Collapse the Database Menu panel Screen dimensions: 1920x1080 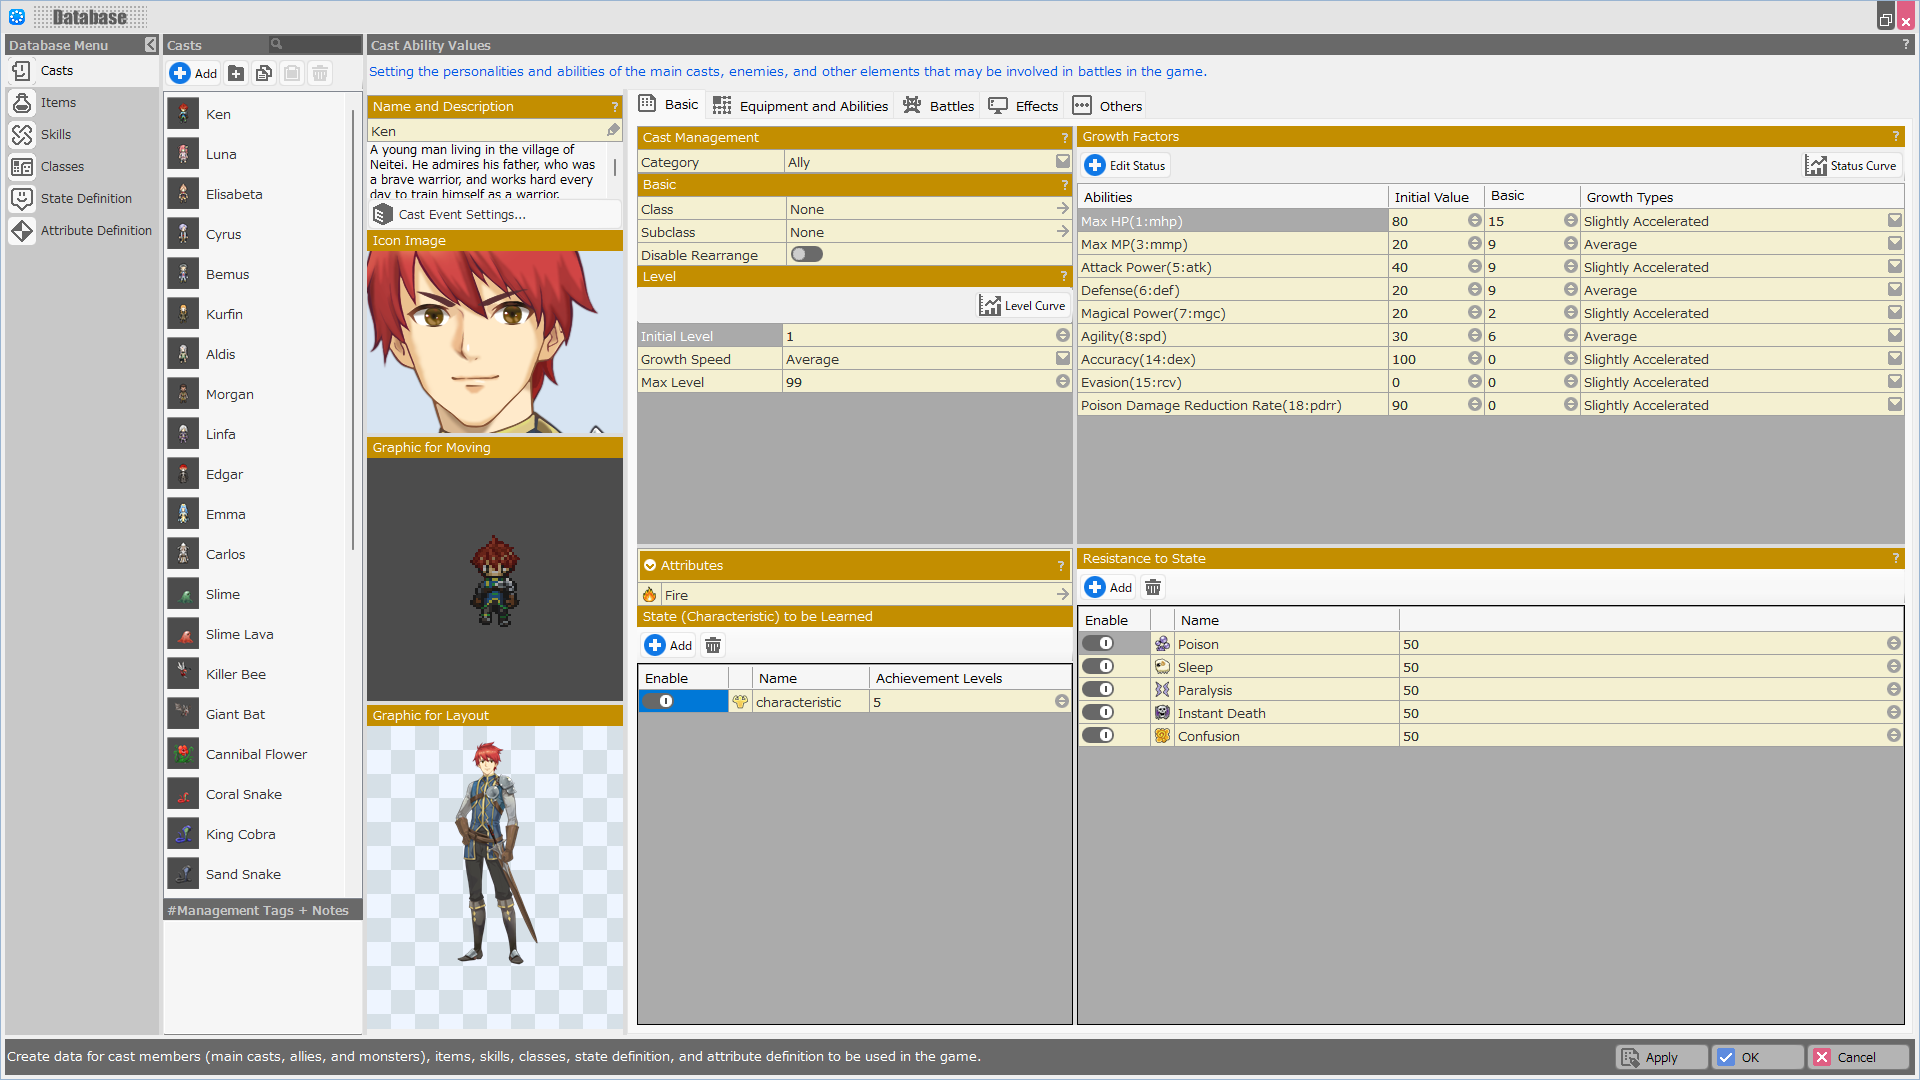[150, 45]
